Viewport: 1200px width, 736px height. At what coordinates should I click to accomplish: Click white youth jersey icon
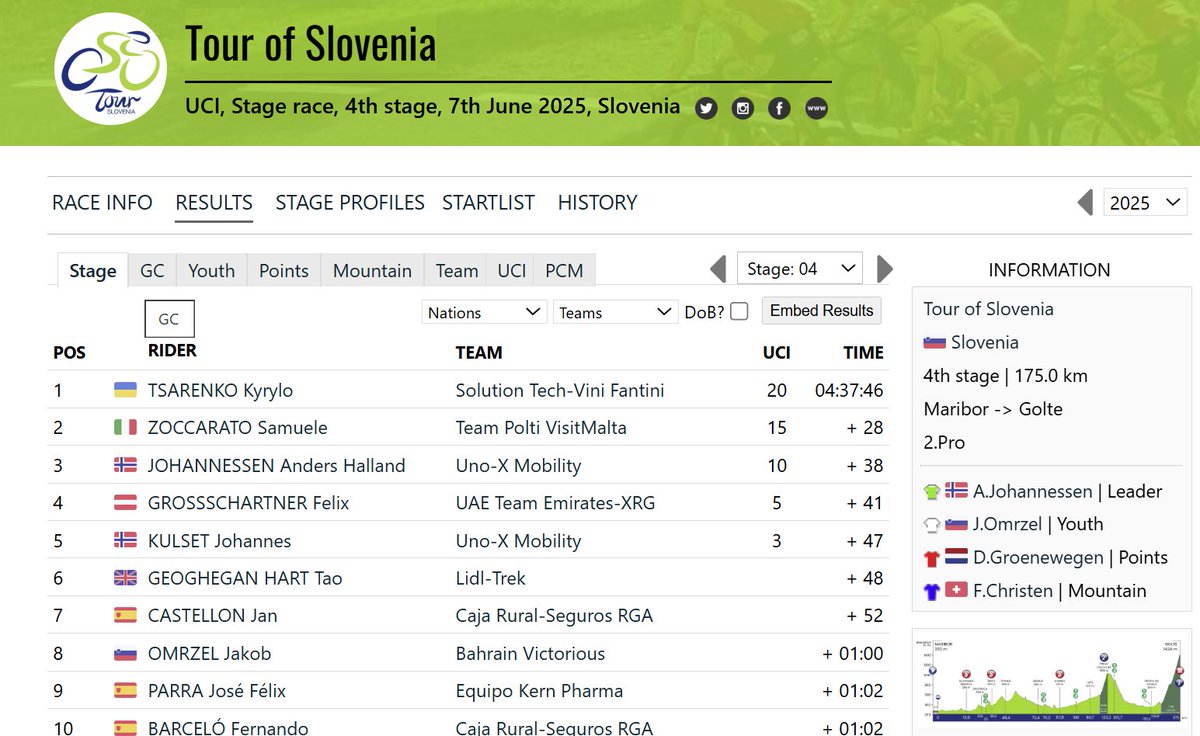tap(932, 524)
